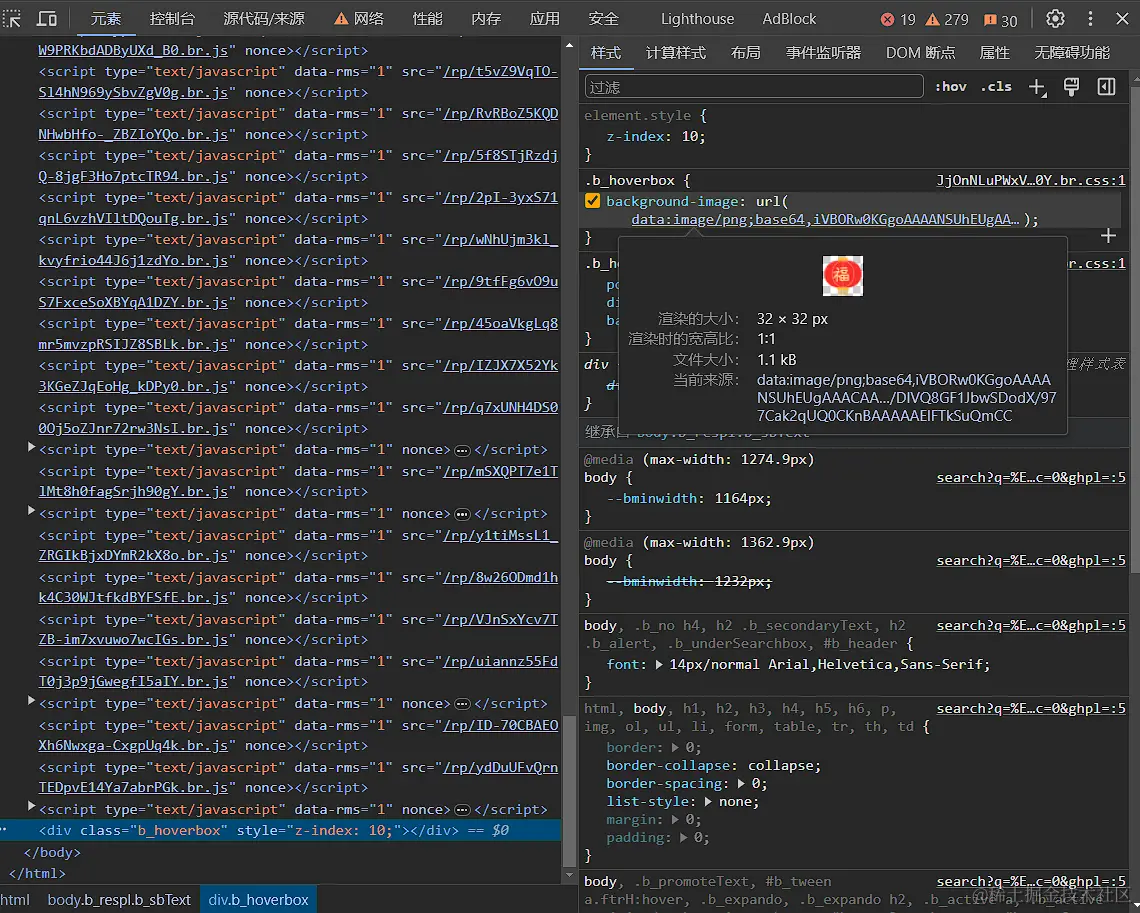Edit the z-index value 10
Image resolution: width=1140 pixels, height=913 pixels.
pyautogui.click(x=690, y=136)
